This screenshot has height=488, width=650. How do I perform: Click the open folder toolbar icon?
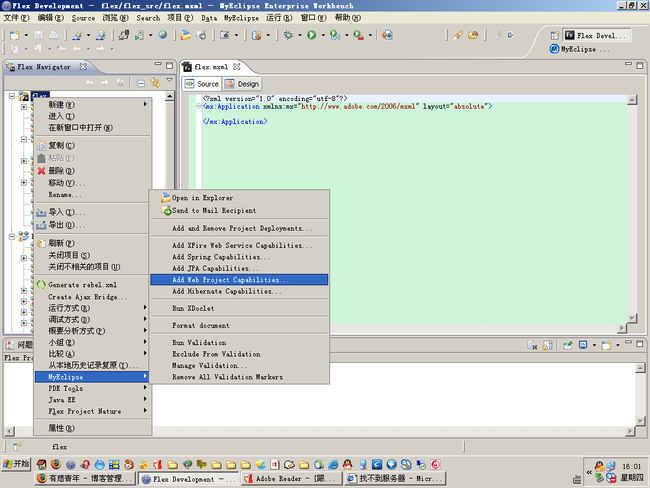click(186, 35)
